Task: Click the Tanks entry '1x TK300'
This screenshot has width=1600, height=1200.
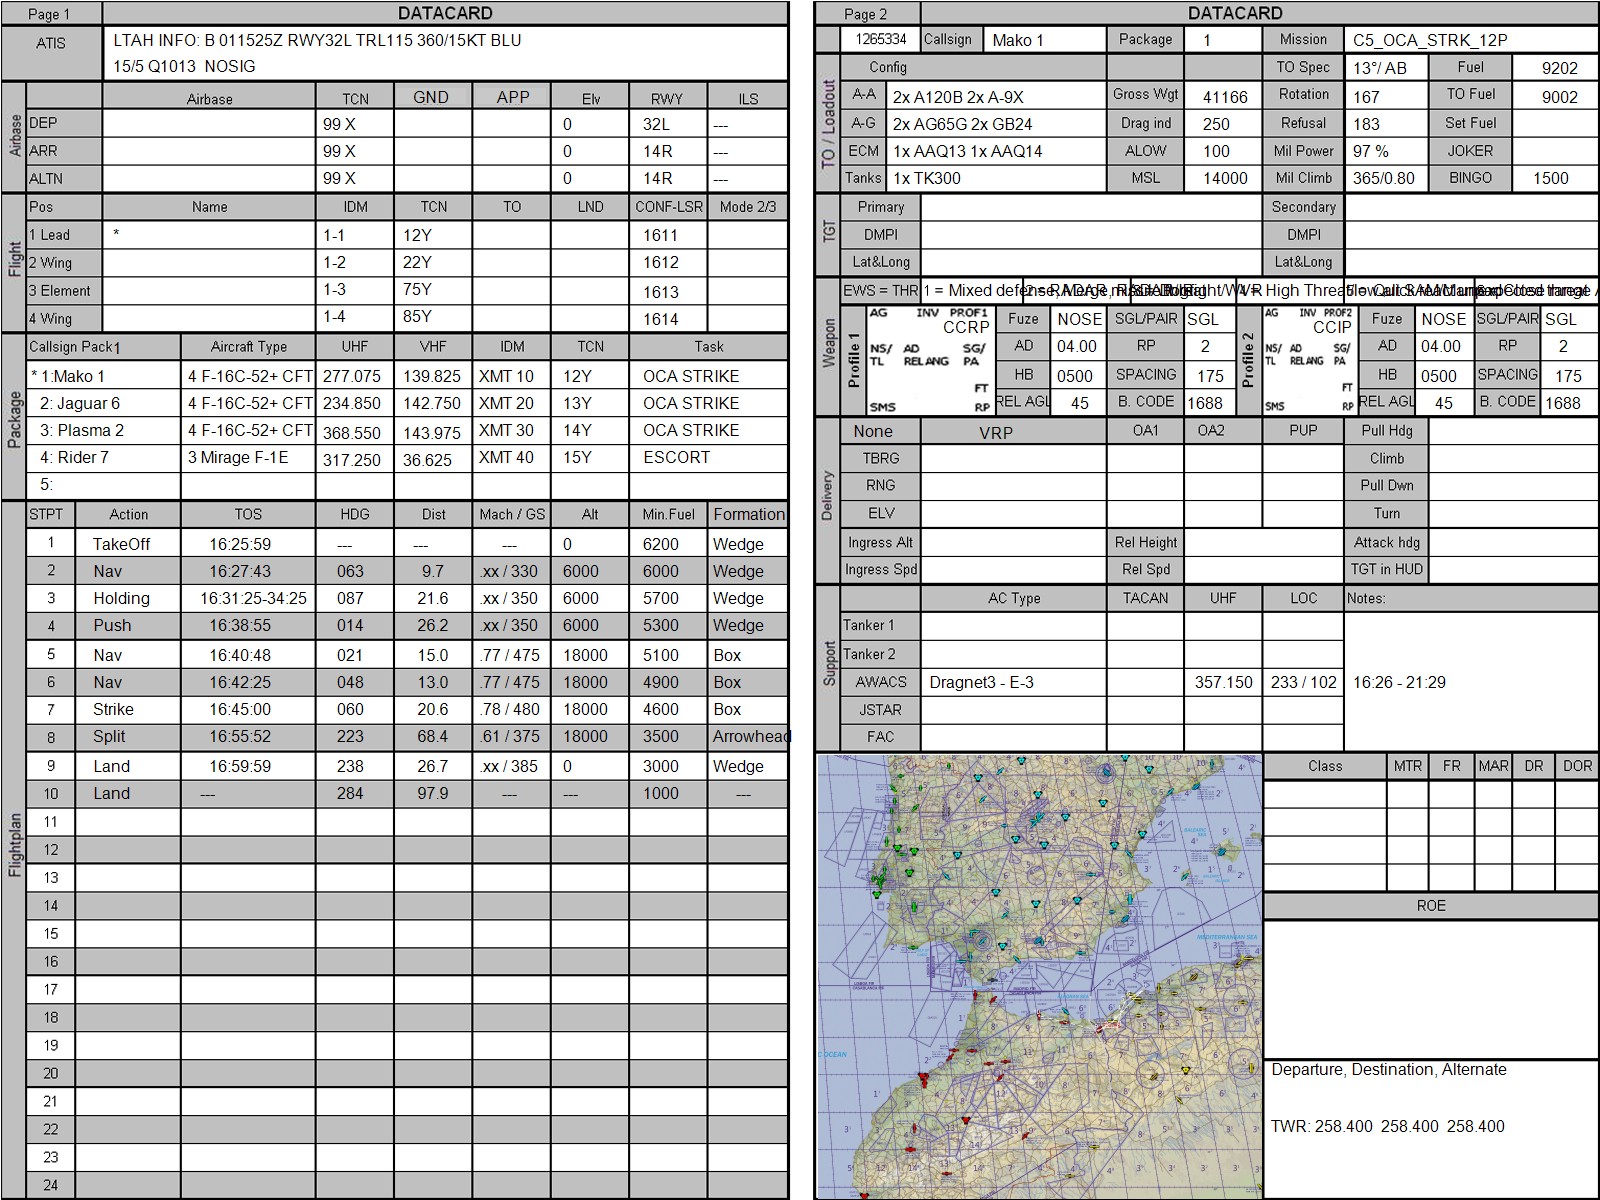Action: click(926, 179)
